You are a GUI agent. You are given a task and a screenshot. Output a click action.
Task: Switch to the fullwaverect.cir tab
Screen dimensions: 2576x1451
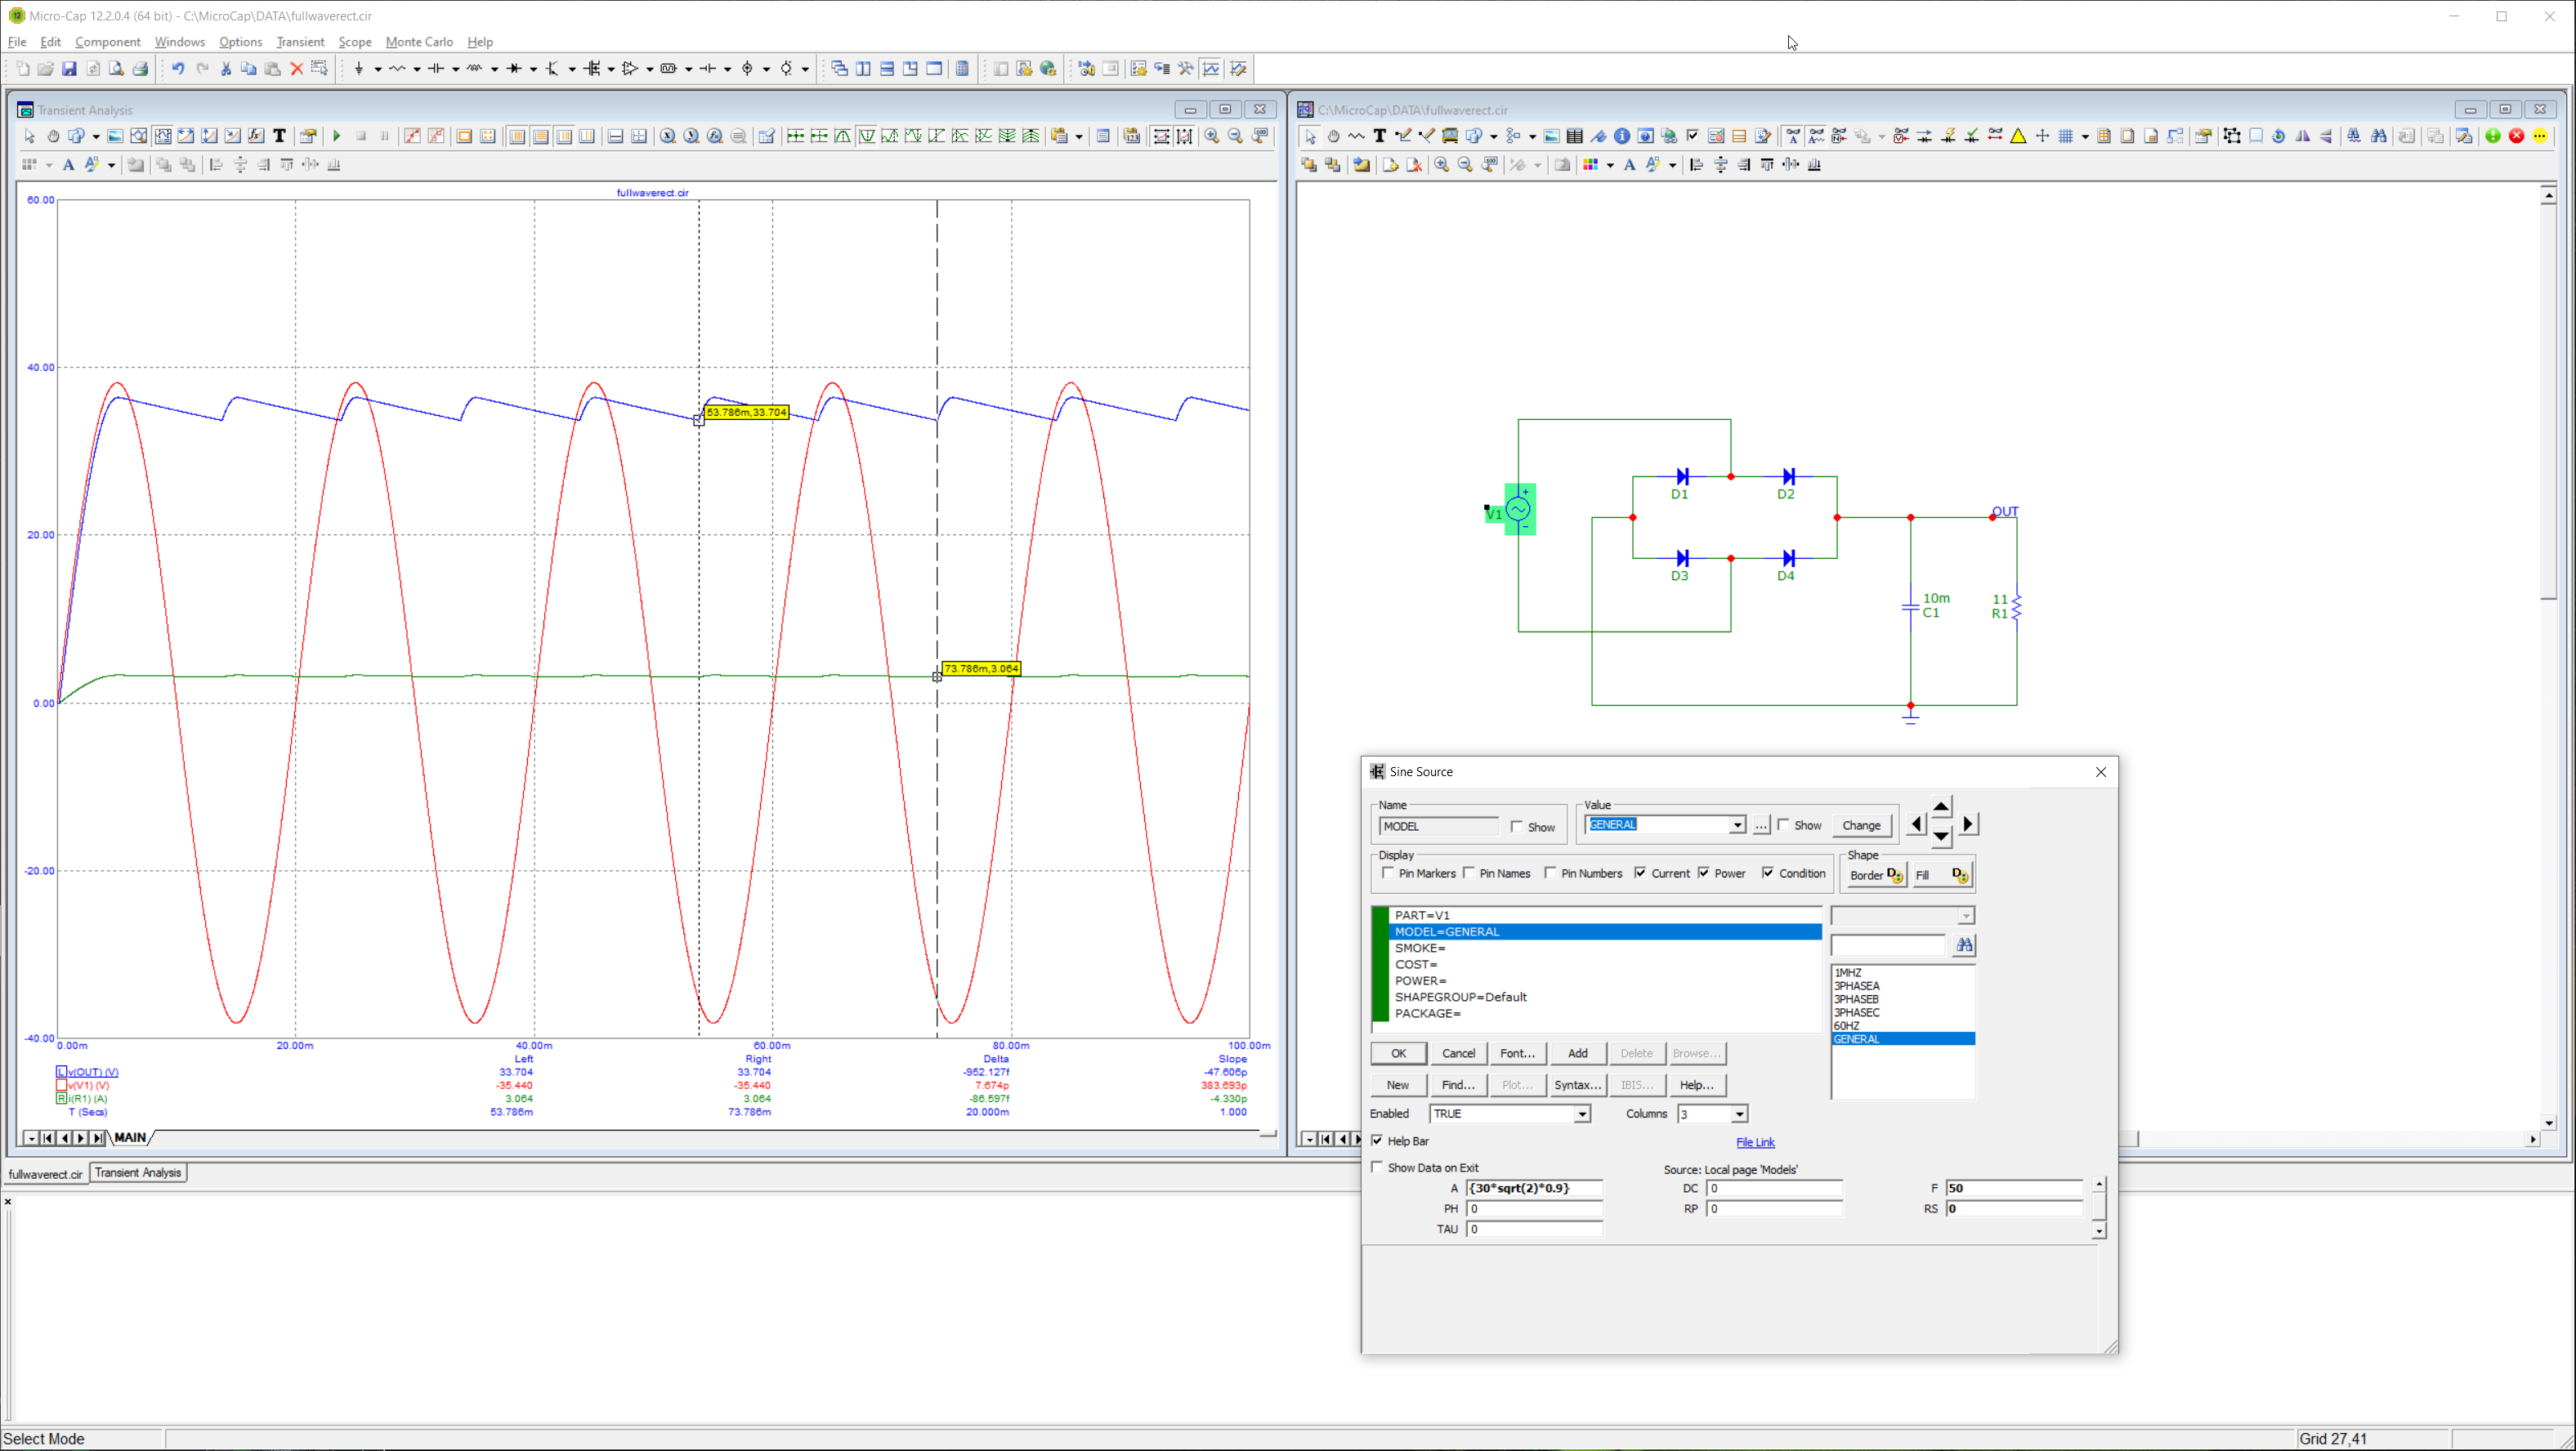pyautogui.click(x=45, y=1174)
